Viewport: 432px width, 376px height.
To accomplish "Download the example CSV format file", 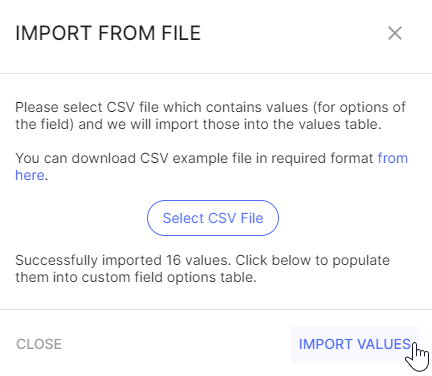I will coord(393,158).
